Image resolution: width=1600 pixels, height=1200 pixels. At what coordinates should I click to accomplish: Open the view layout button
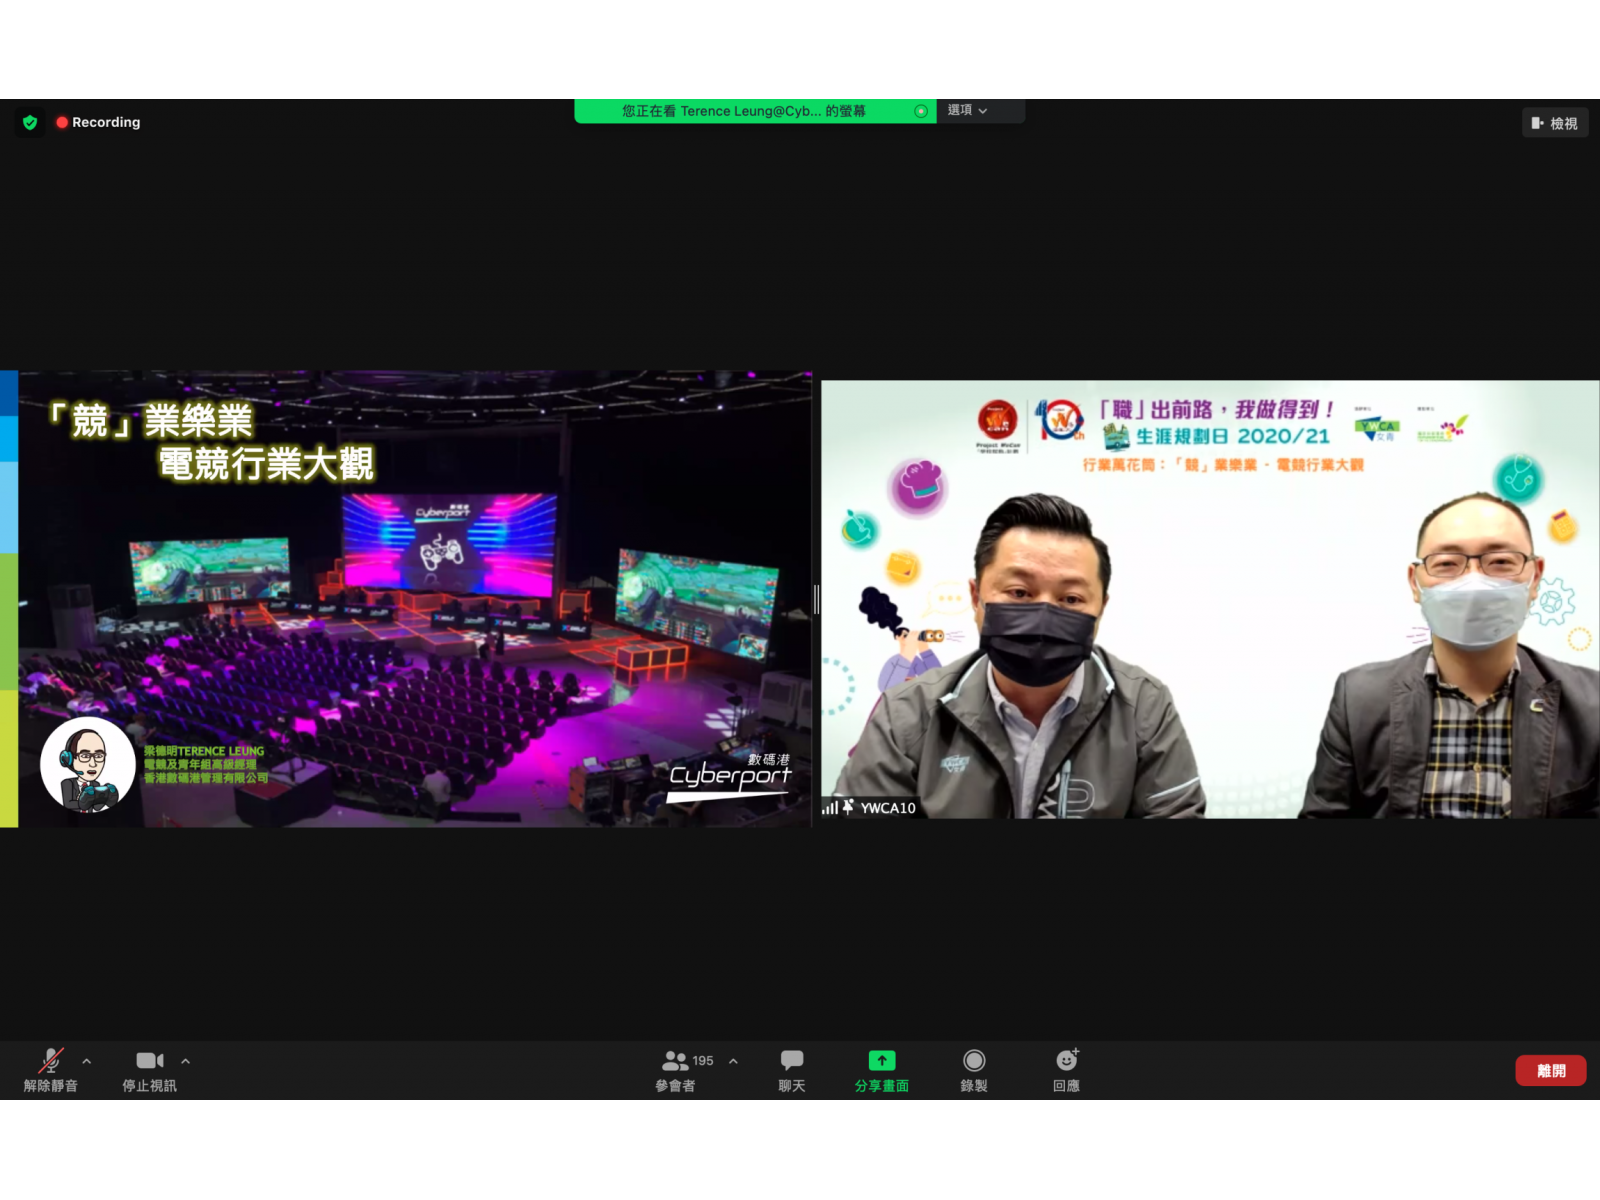(1554, 123)
